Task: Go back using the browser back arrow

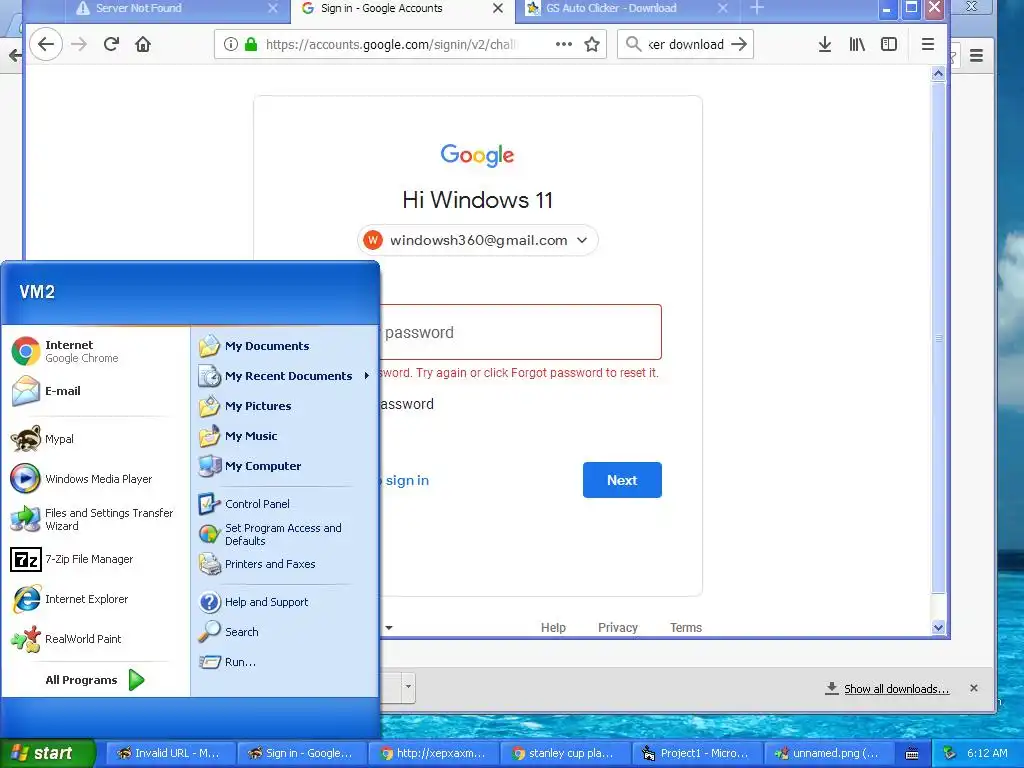Action: pos(46,44)
